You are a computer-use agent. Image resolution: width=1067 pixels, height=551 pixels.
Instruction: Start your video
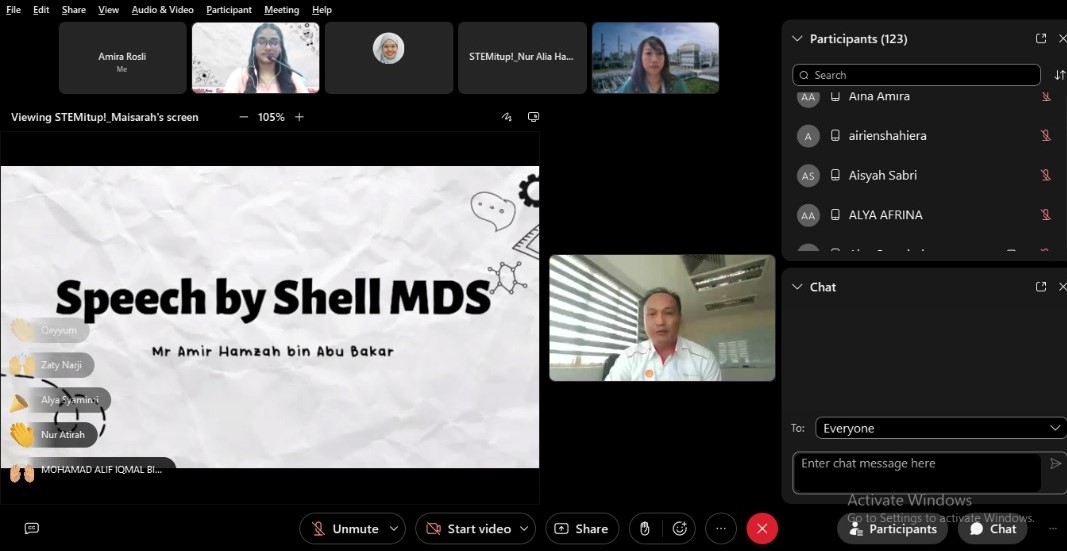pos(467,529)
